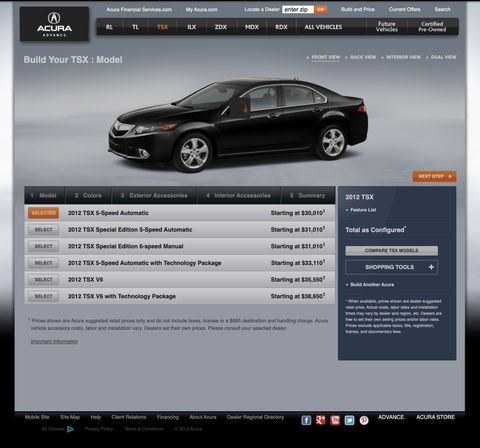
Task: Open the Feature List link
Action: tap(363, 210)
